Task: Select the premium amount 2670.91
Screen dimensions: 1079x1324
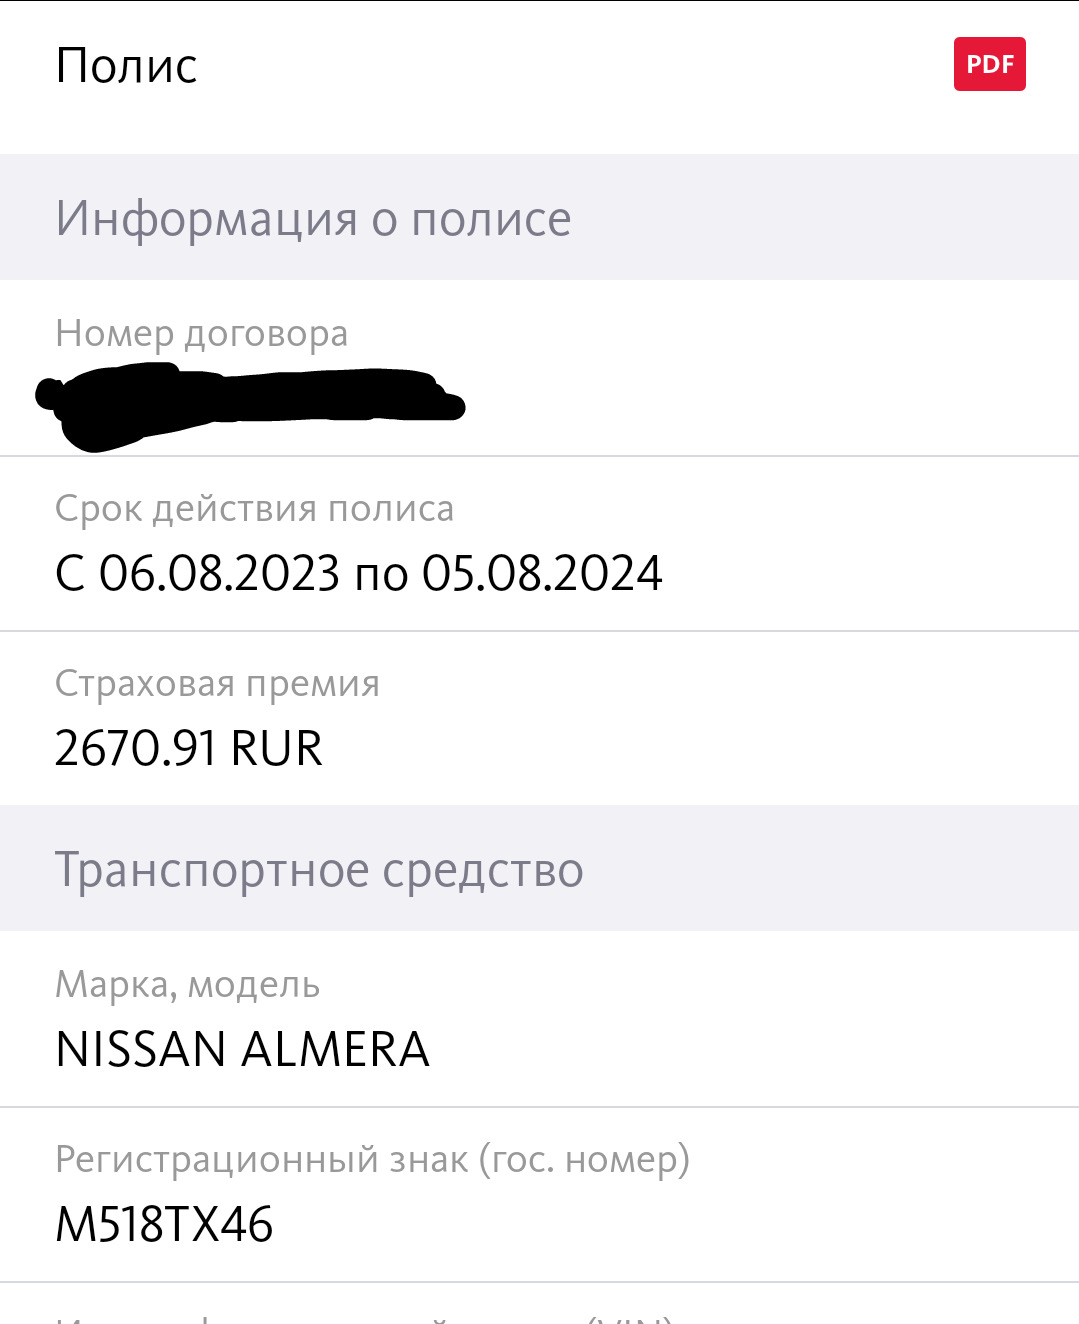Action: (135, 748)
